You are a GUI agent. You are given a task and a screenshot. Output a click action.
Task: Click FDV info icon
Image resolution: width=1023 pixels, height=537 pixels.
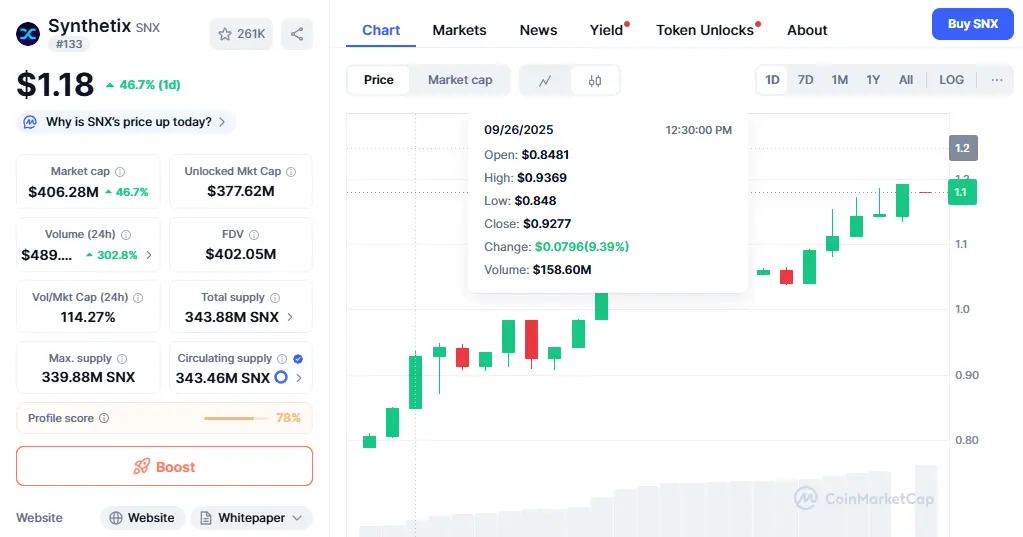click(x=255, y=234)
